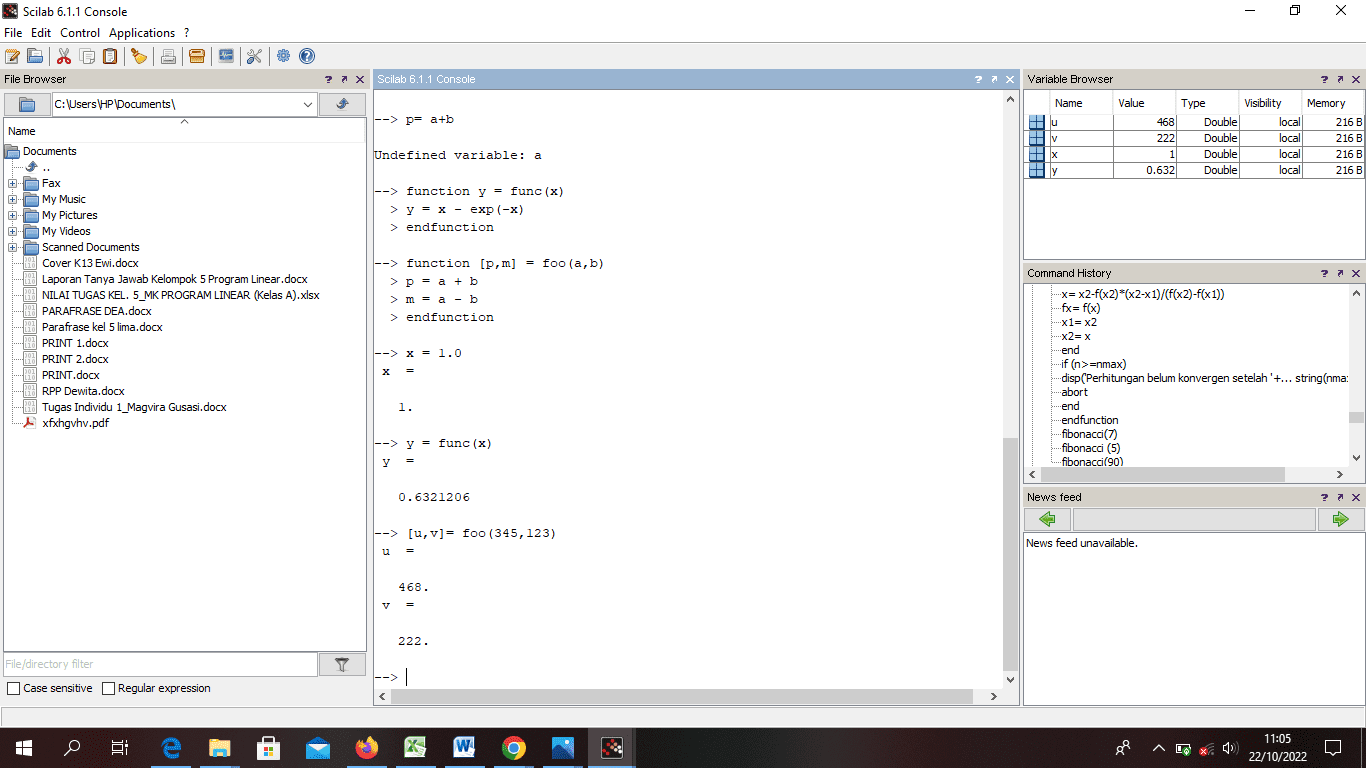This screenshot has width=1366, height=768.
Task: Go to parent directory arrow button
Action: pyautogui.click(x=342, y=104)
